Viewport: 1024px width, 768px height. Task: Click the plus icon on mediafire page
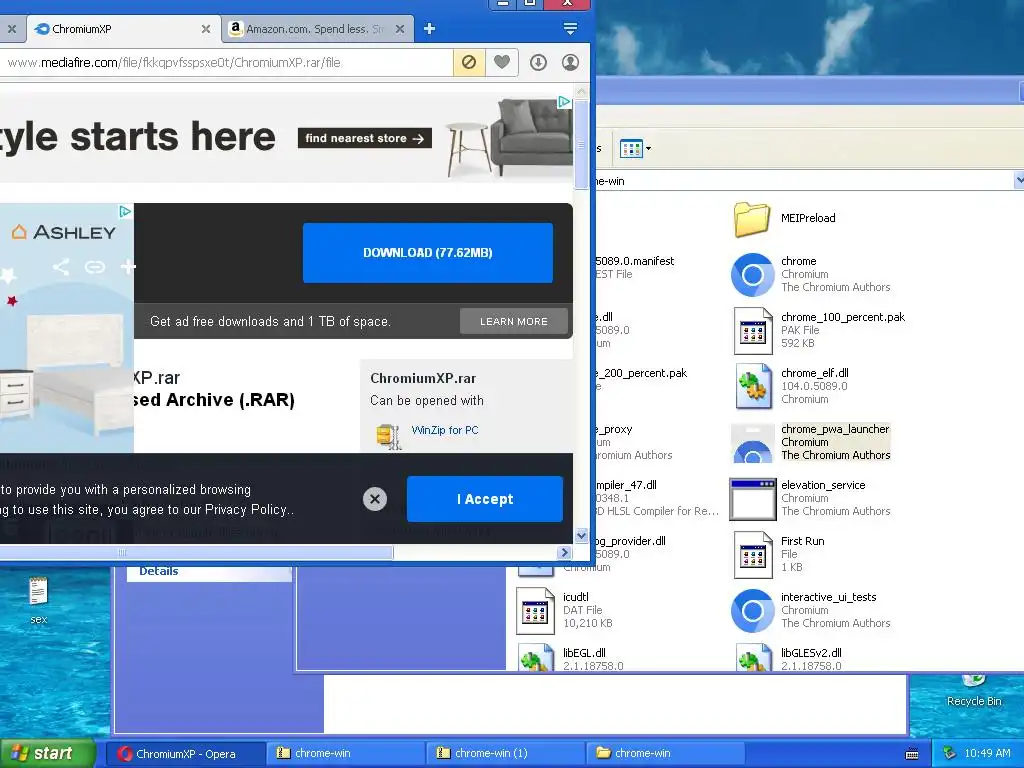click(x=128, y=266)
